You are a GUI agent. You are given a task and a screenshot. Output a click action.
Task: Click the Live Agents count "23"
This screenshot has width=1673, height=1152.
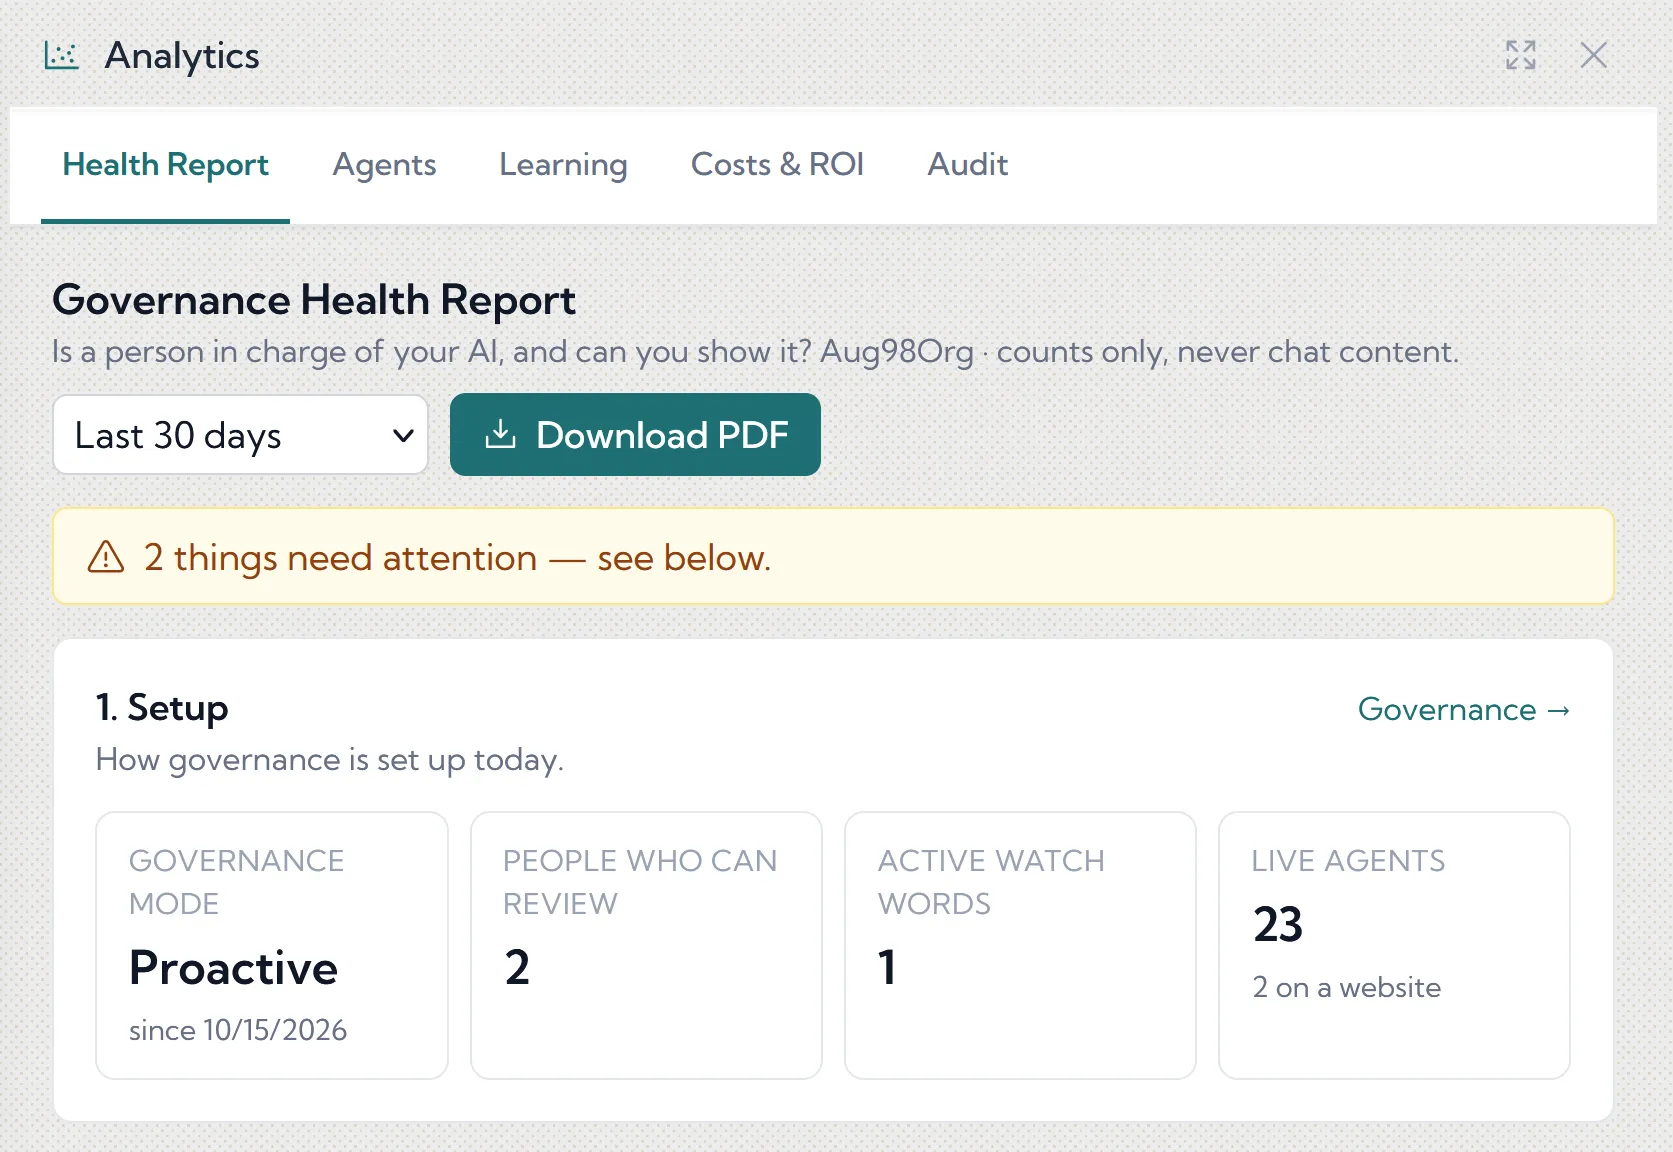tap(1278, 924)
